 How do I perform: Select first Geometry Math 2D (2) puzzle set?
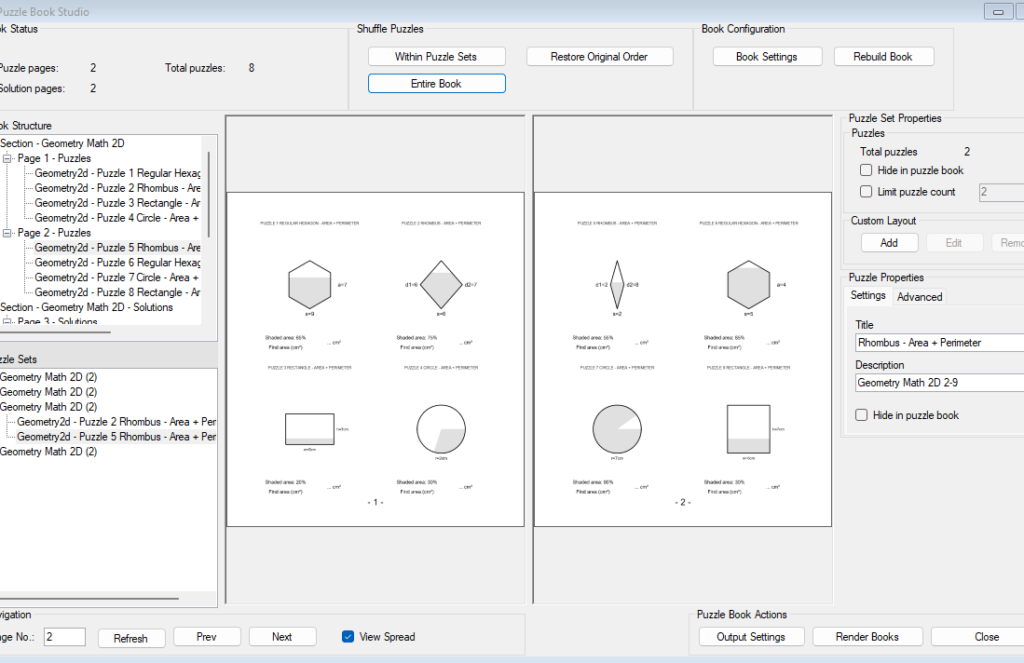click(48, 378)
